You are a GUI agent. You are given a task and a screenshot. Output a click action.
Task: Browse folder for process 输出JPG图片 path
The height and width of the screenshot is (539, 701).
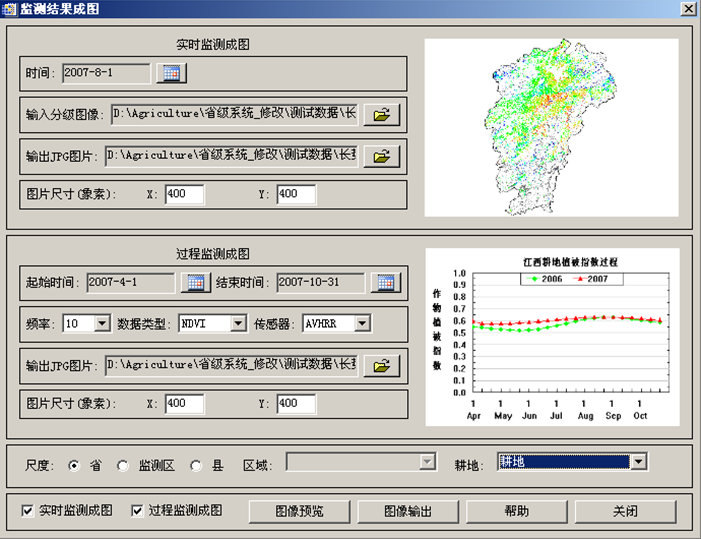tap(381, 366)
